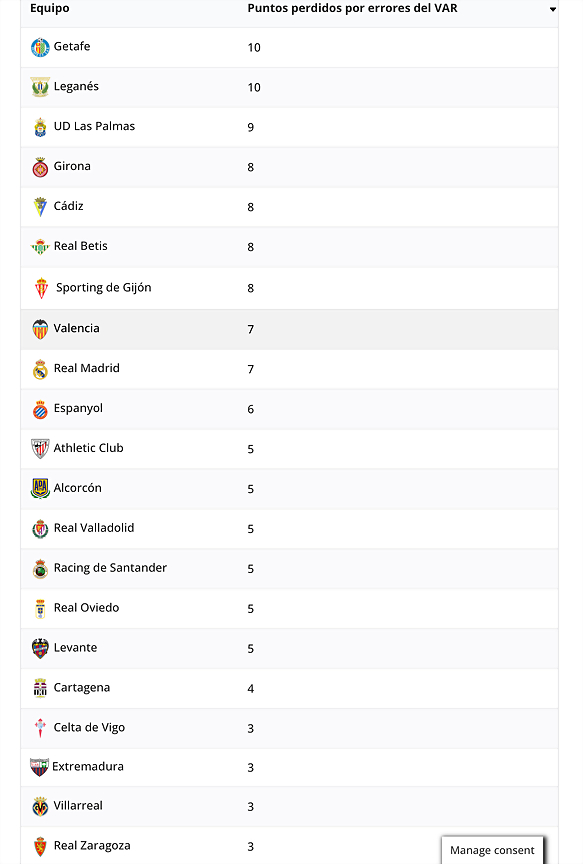Image resolution: width=583 pixels, height=864 pixels.
Task: Sort by the VAR points column arrow
Action: point(553,9)
